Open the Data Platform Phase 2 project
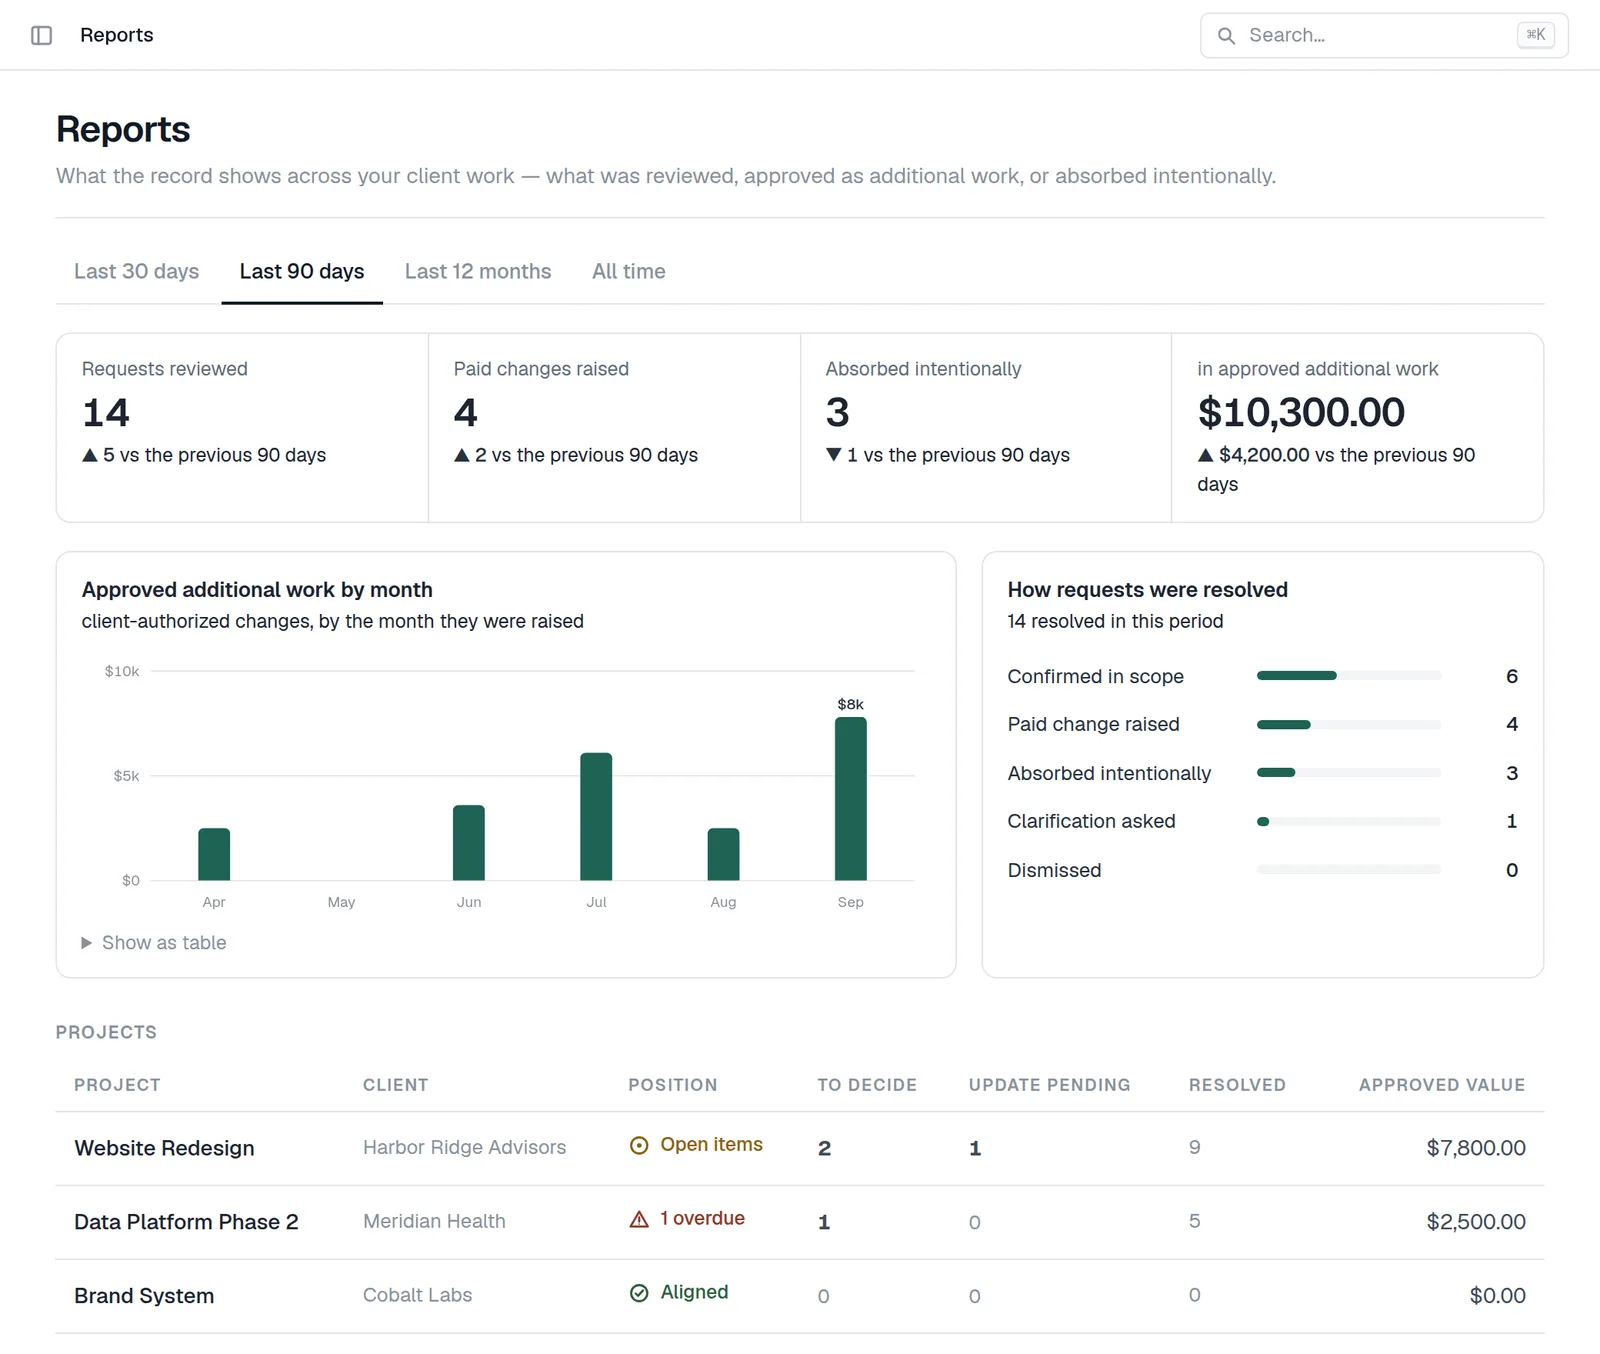 point(186,1222)
